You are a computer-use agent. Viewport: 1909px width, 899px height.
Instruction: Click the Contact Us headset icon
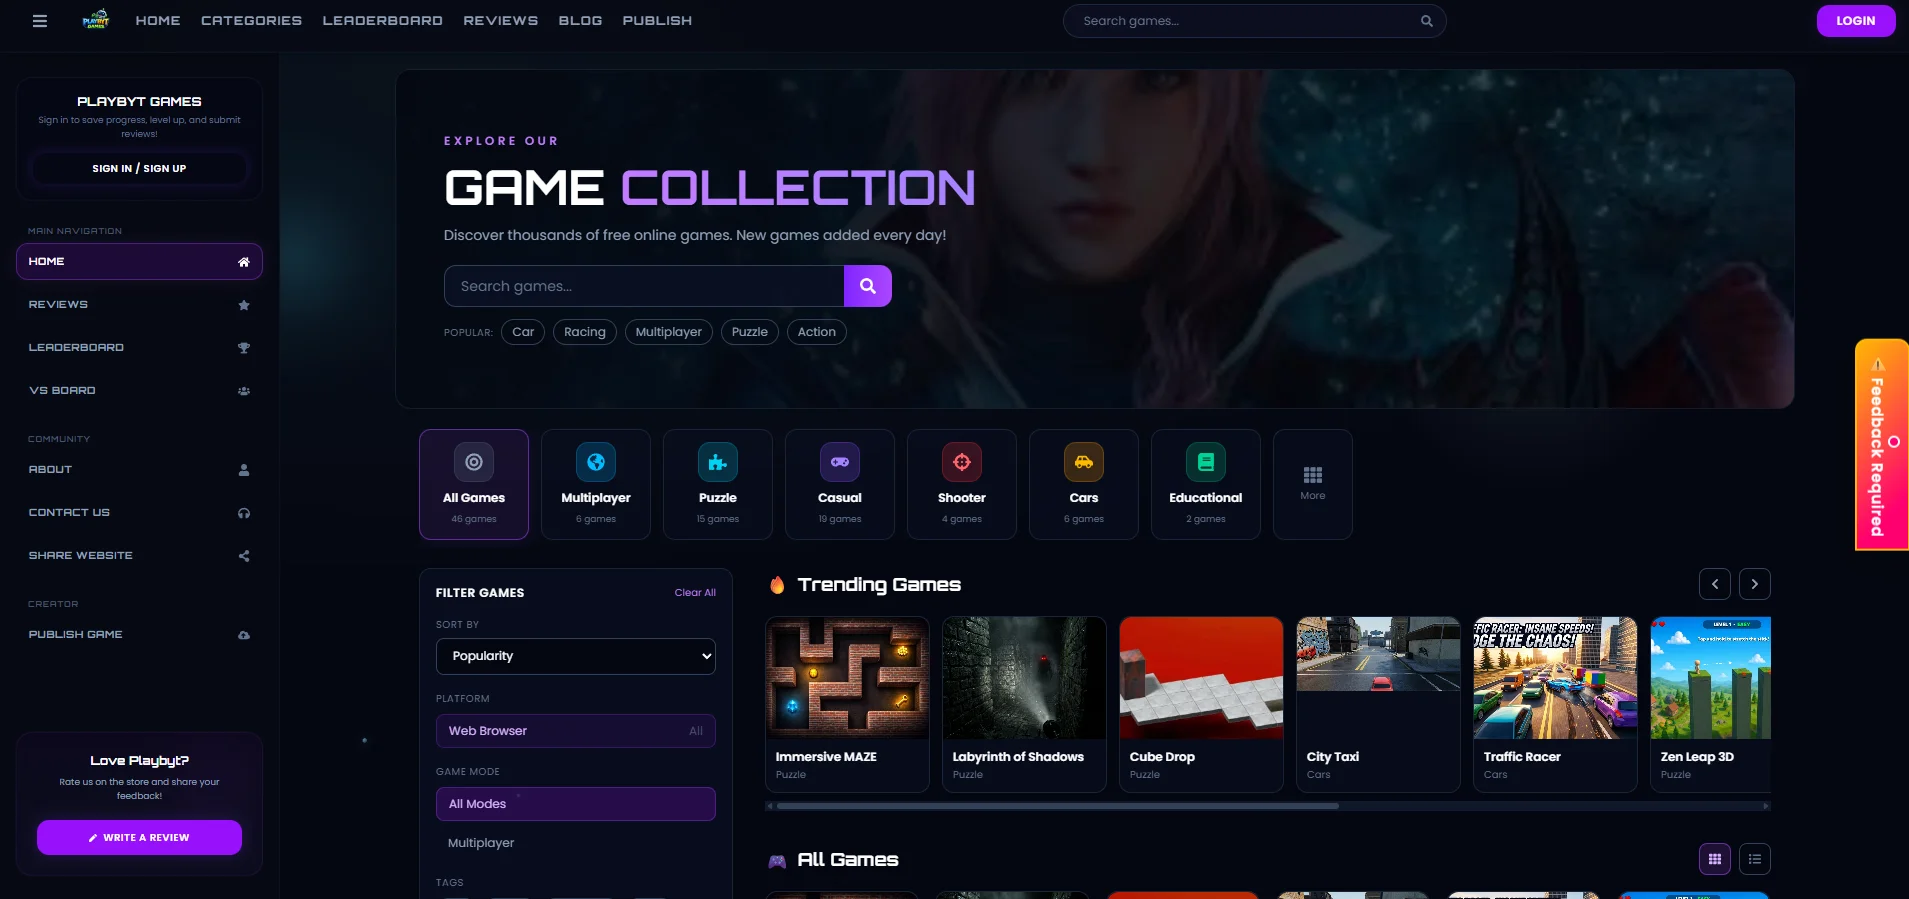pos(244,513)
